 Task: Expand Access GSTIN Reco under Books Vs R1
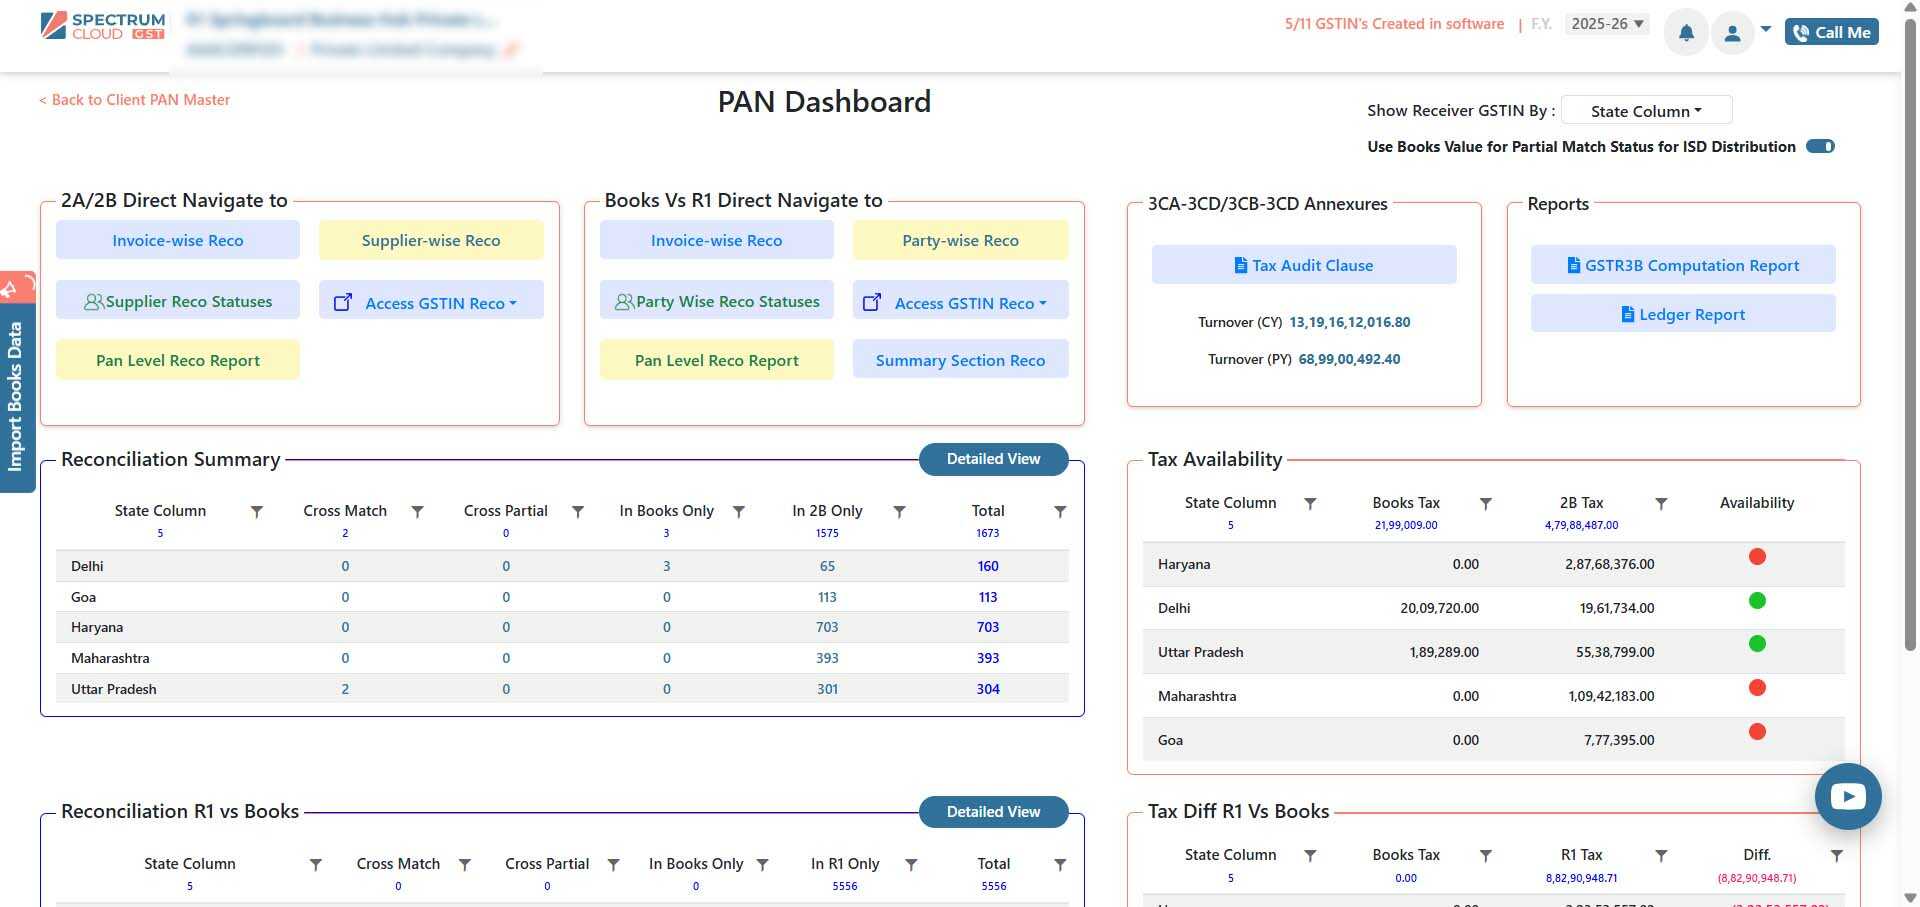960,302
